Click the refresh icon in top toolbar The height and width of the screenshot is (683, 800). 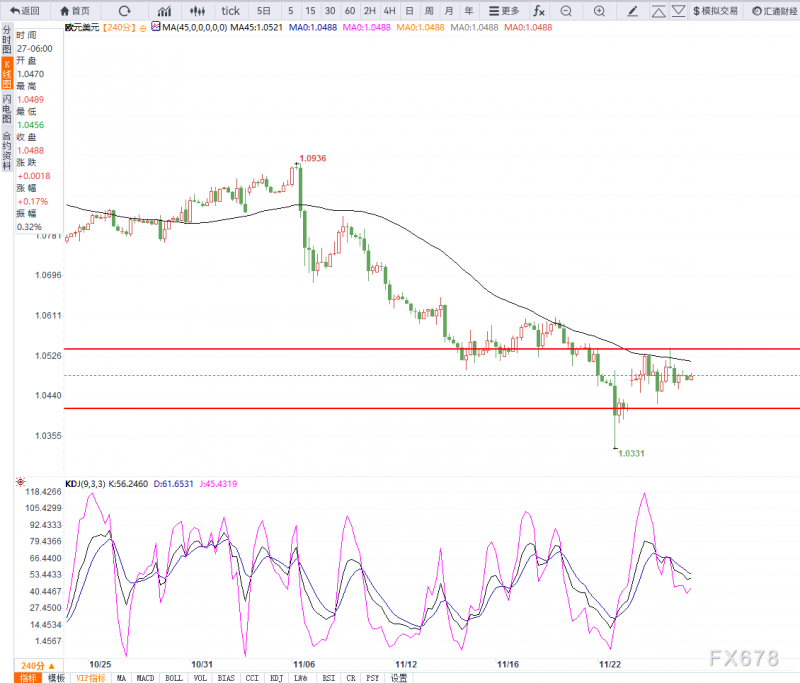pos(124,11)
